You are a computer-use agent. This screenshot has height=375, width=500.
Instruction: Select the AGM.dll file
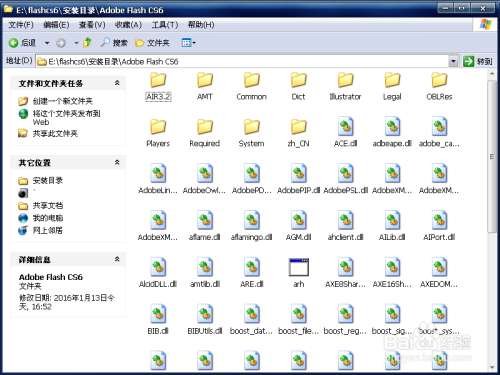(x=299, y=226)
